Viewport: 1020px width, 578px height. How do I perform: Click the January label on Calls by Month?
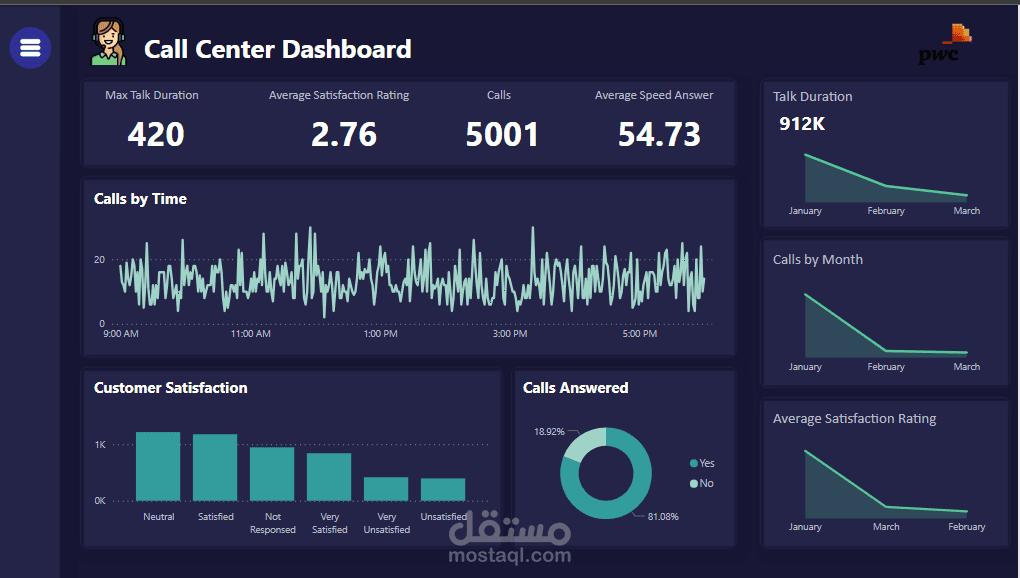tap(805, 366)
